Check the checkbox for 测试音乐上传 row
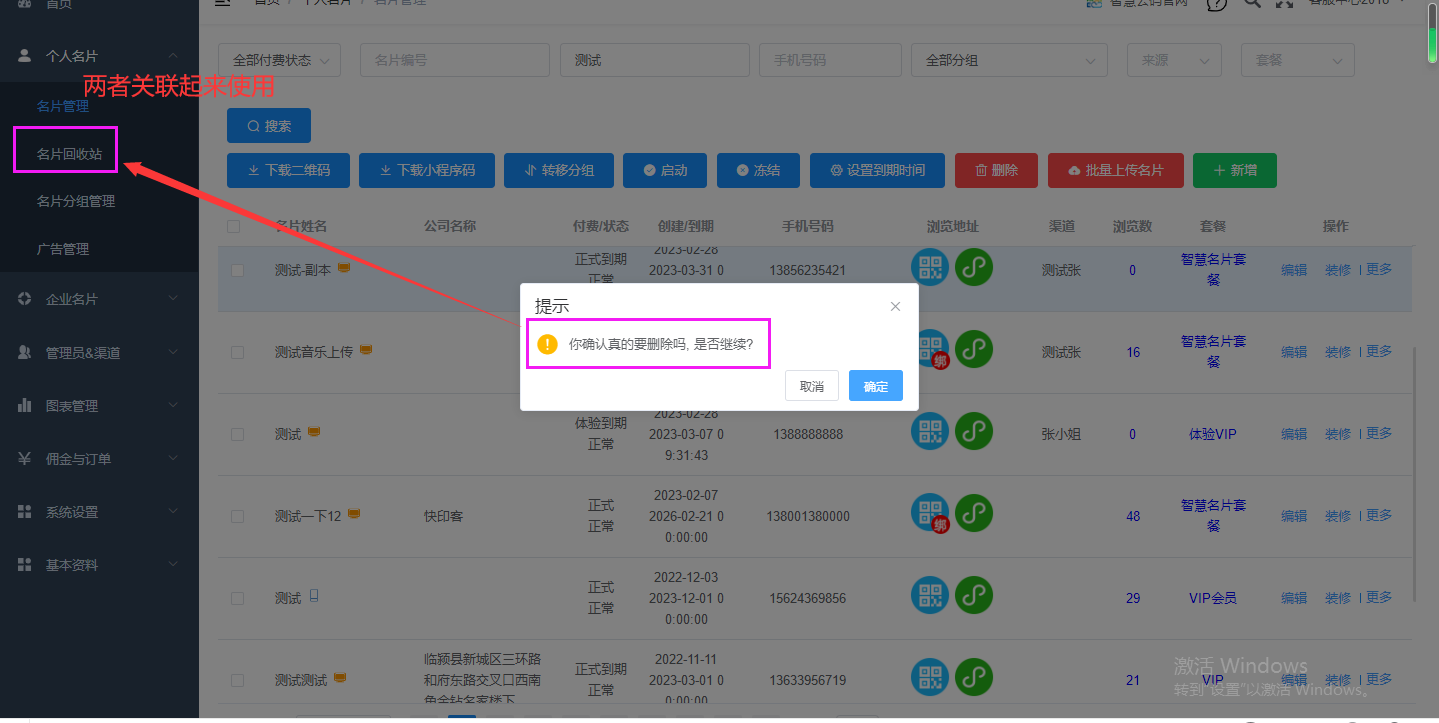 pos(237,352)
